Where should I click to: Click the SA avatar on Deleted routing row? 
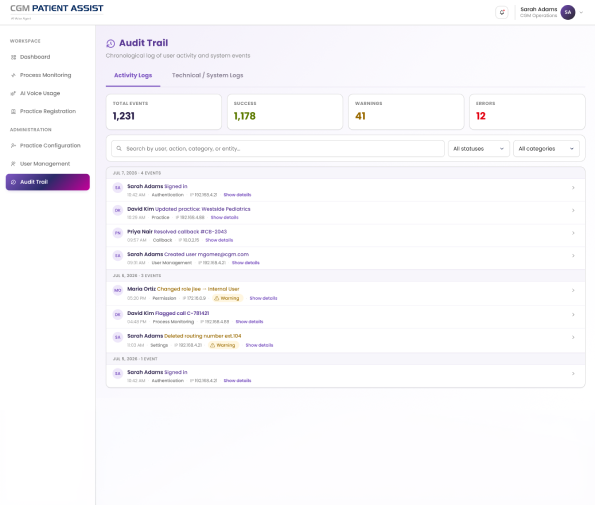click(x=118, y=337)
